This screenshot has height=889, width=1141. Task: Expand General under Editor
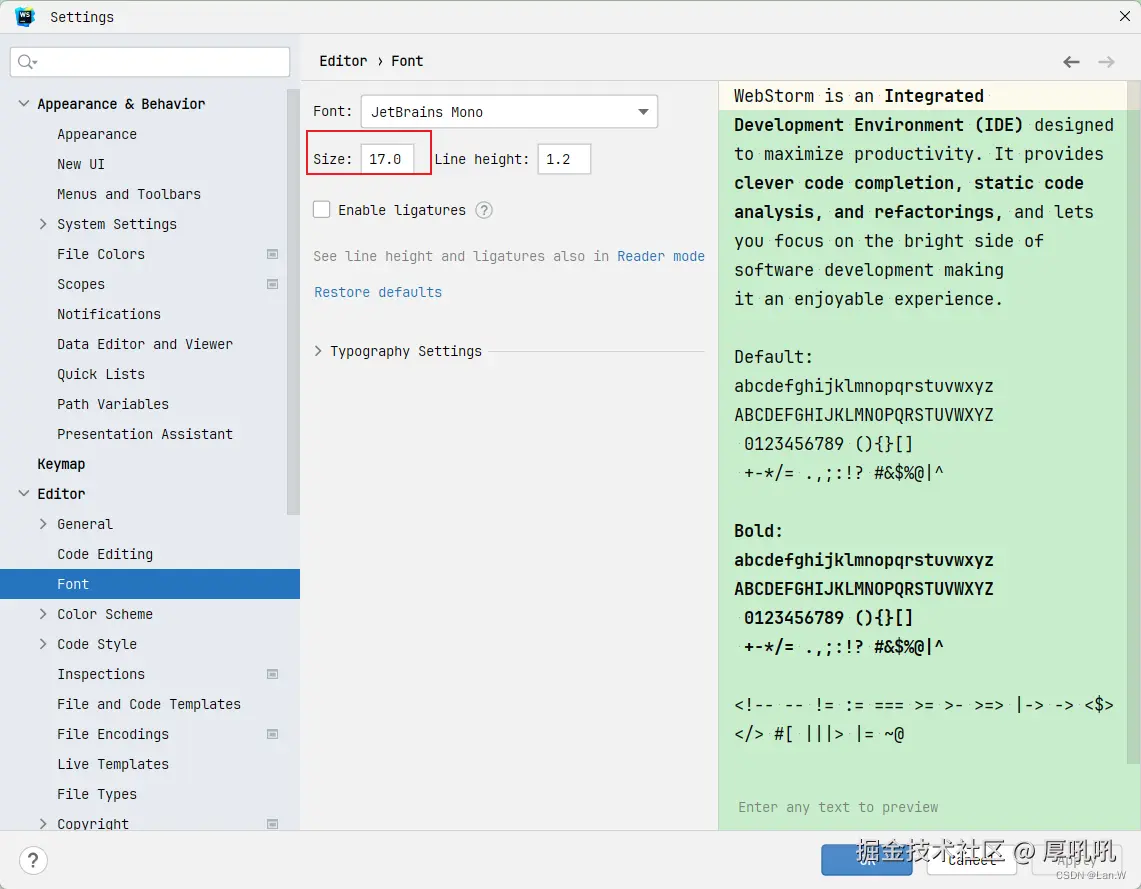(43, 524)
